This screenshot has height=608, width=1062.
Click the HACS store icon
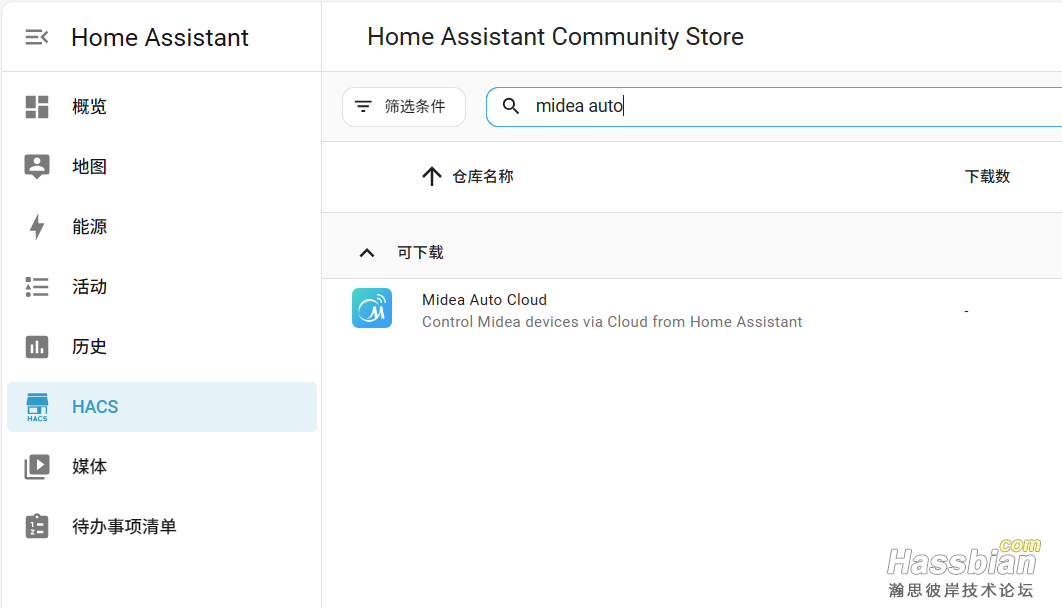click(37, 407)
